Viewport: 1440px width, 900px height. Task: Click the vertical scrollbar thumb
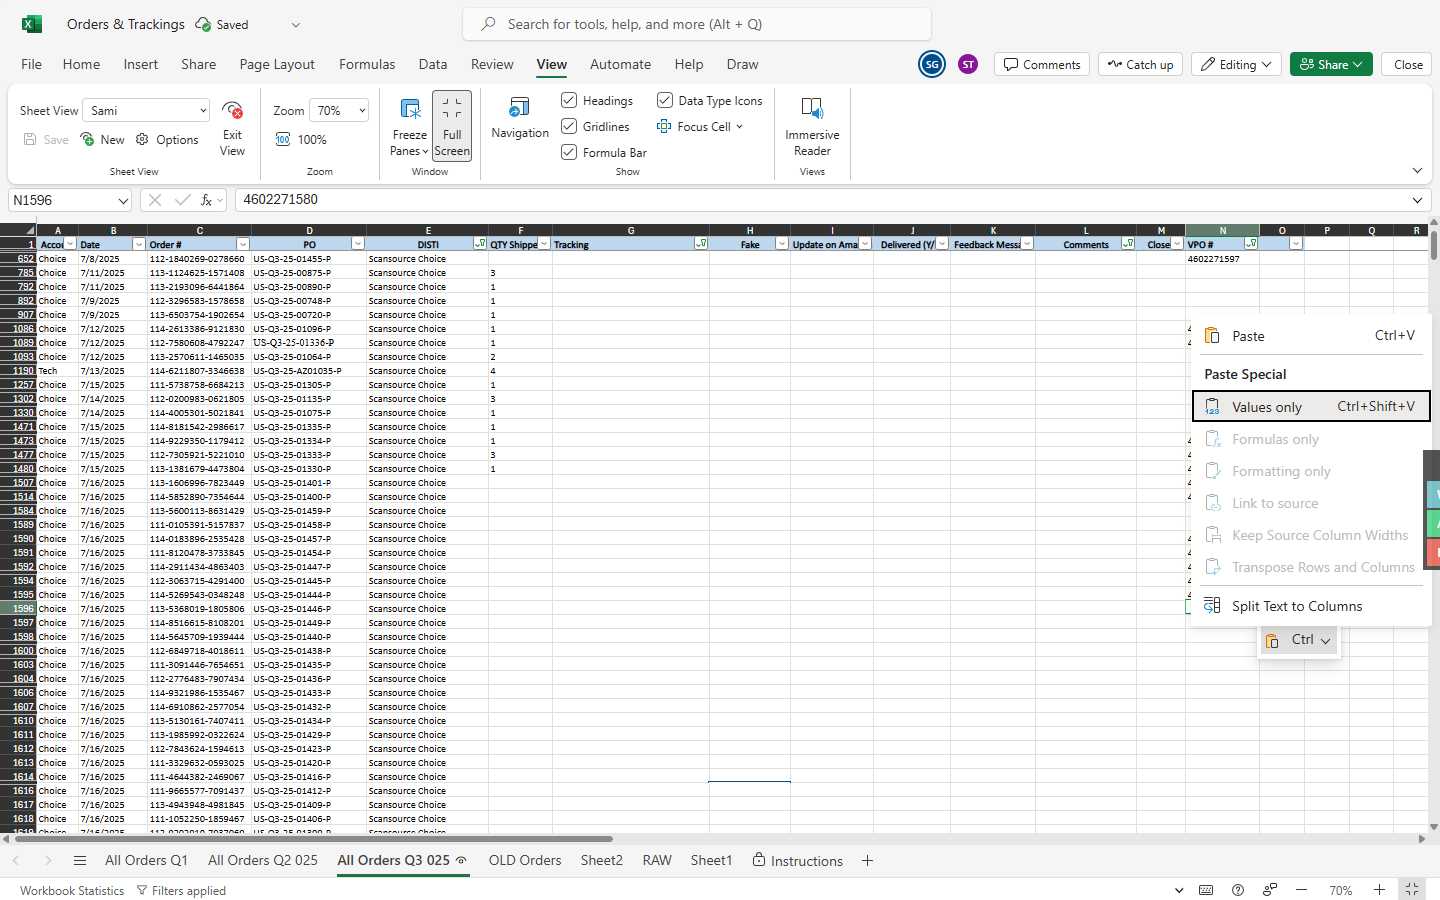(1434, 245)
